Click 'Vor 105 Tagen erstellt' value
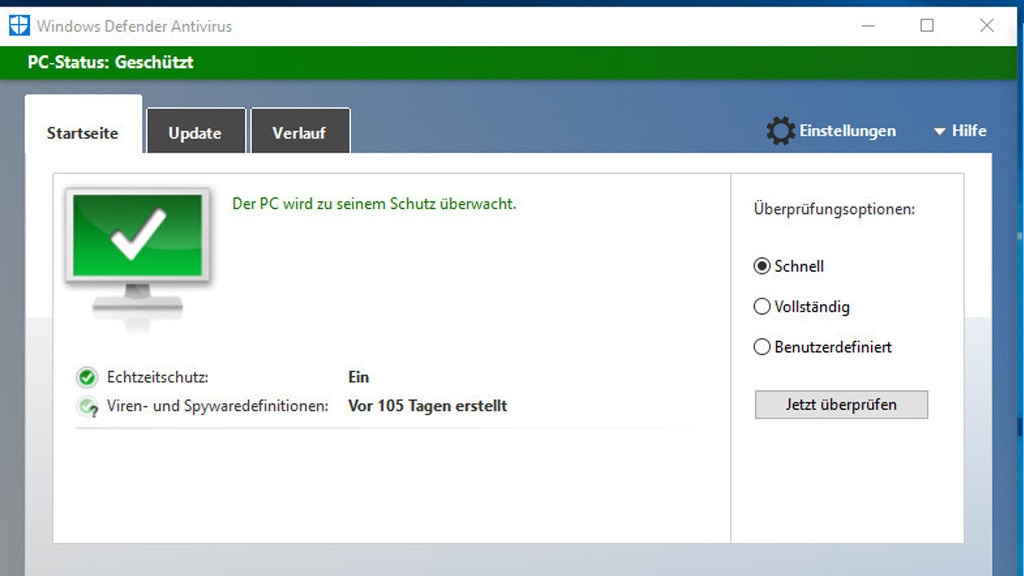Image resolution: width=1024 pixels, height=576 pixels. [428, 406]
